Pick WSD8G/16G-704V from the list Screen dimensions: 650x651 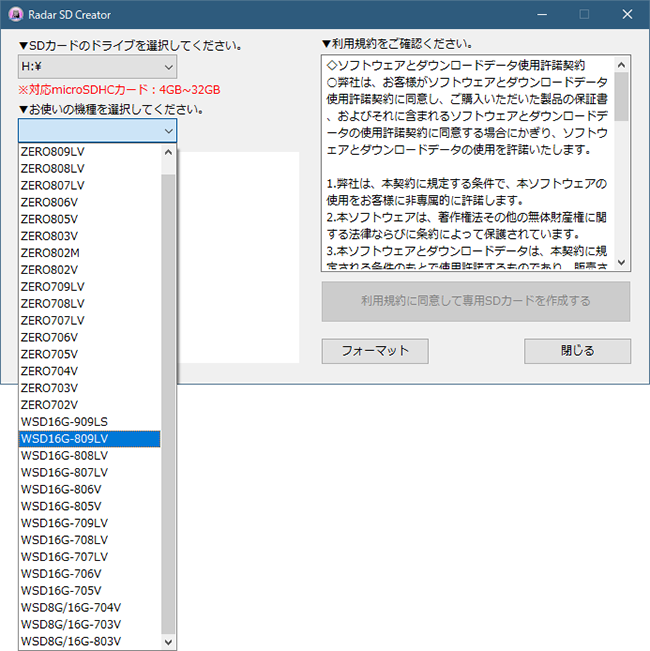pos(89,608)
